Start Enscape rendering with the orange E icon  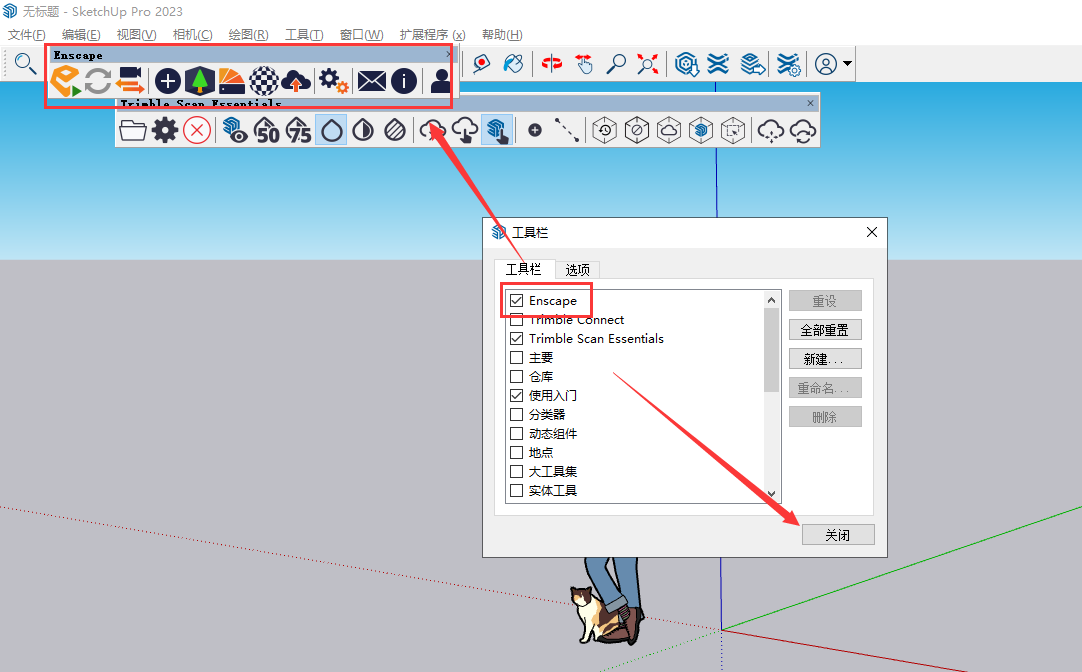pos(66,81)
